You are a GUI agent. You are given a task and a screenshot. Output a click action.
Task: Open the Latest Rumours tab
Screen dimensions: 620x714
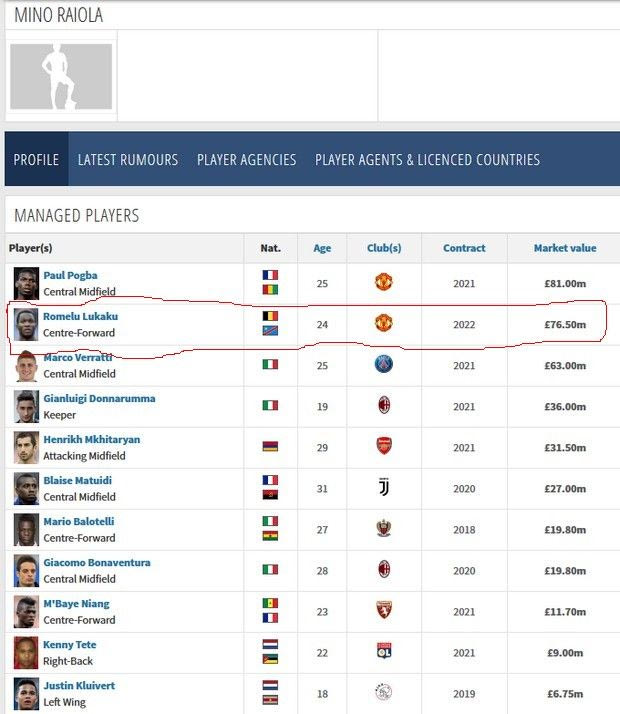(128, 160)
